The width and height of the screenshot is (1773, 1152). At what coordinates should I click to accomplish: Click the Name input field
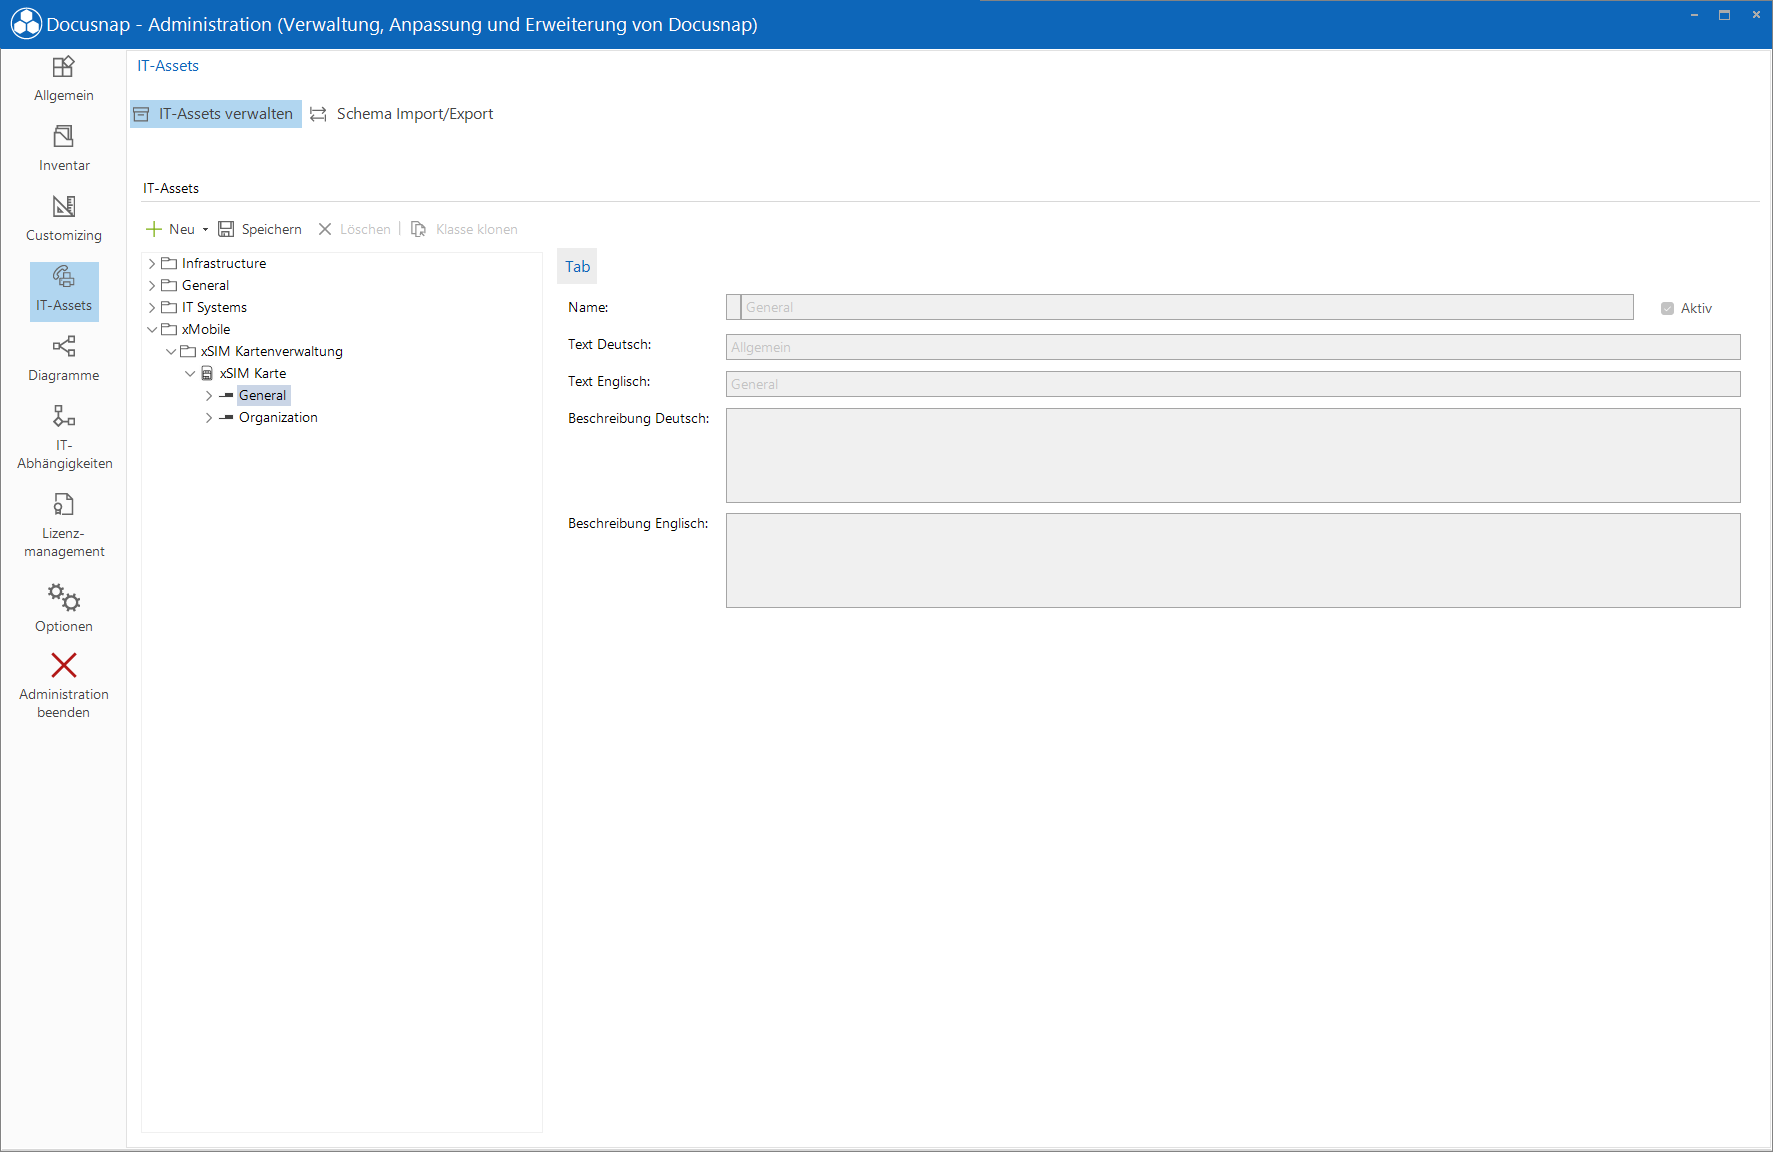1187,307
